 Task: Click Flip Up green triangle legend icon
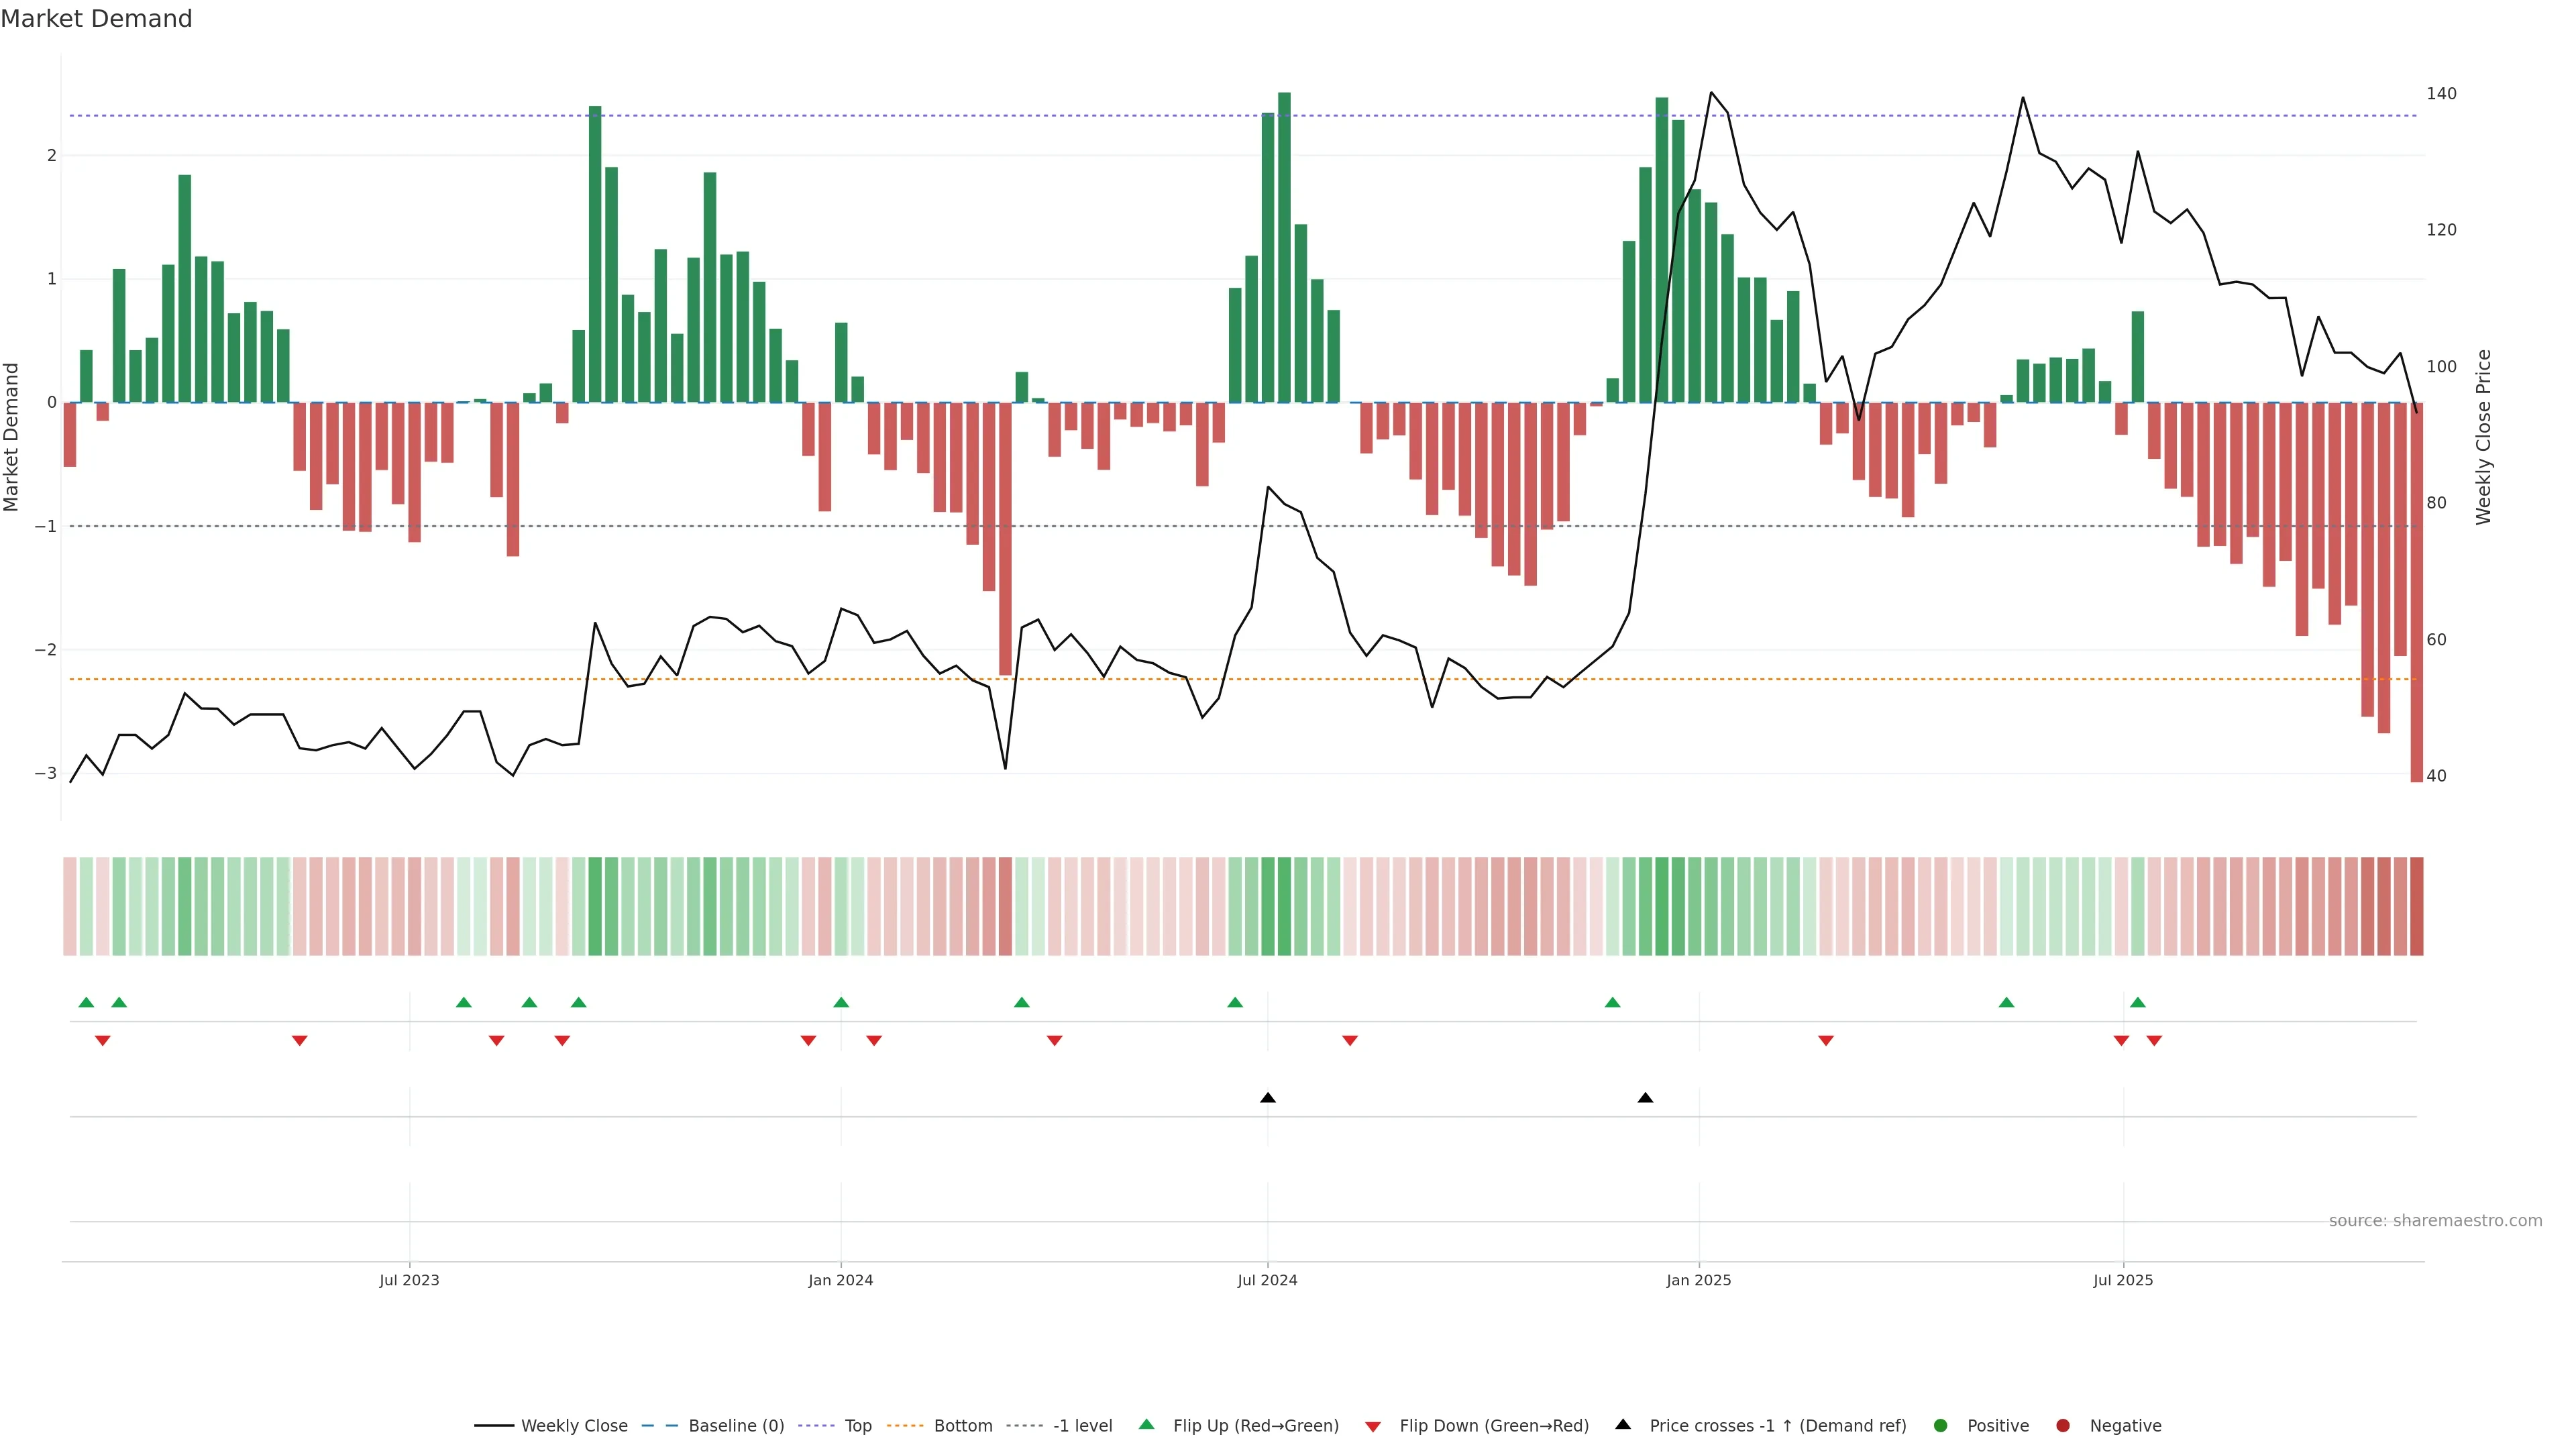pos(1146,1425)
